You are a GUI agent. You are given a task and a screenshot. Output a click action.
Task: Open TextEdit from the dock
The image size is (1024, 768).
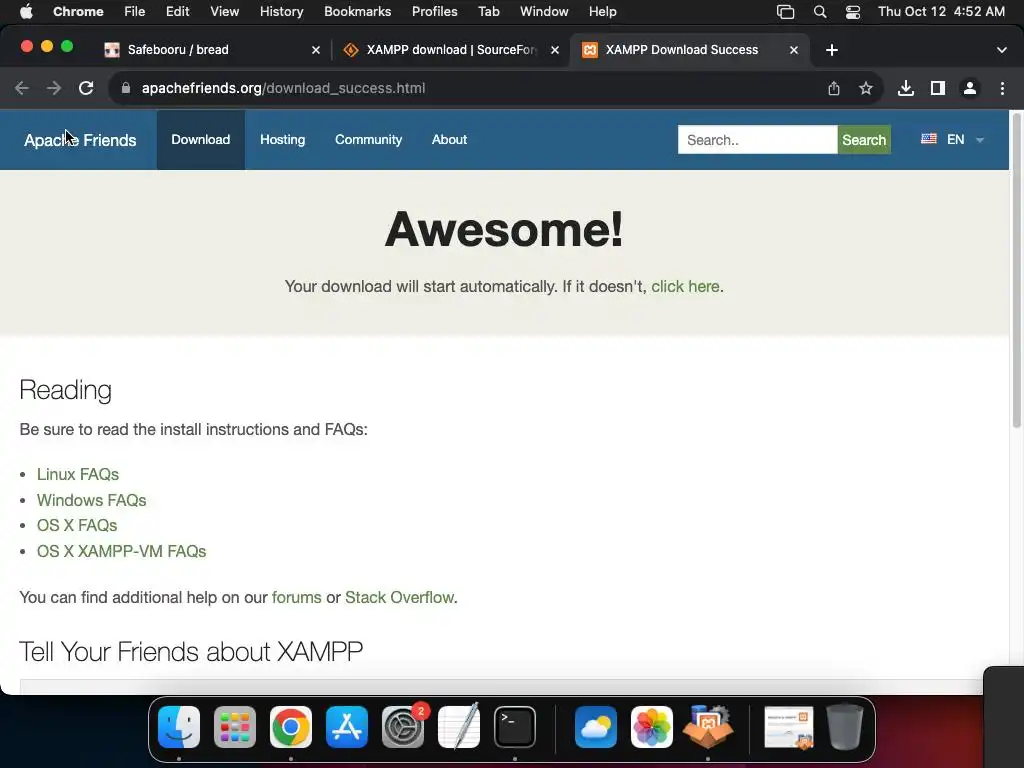(459, 727)
